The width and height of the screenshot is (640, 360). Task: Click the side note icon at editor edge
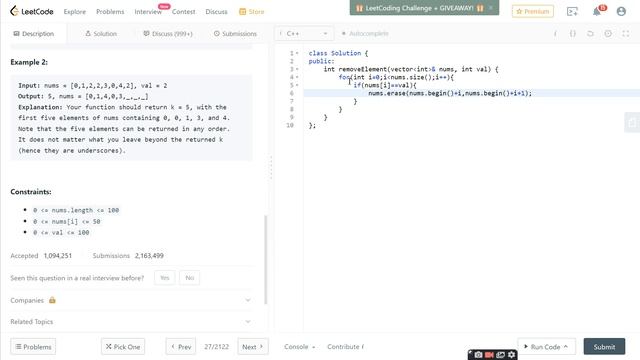(x=632, y=122)
